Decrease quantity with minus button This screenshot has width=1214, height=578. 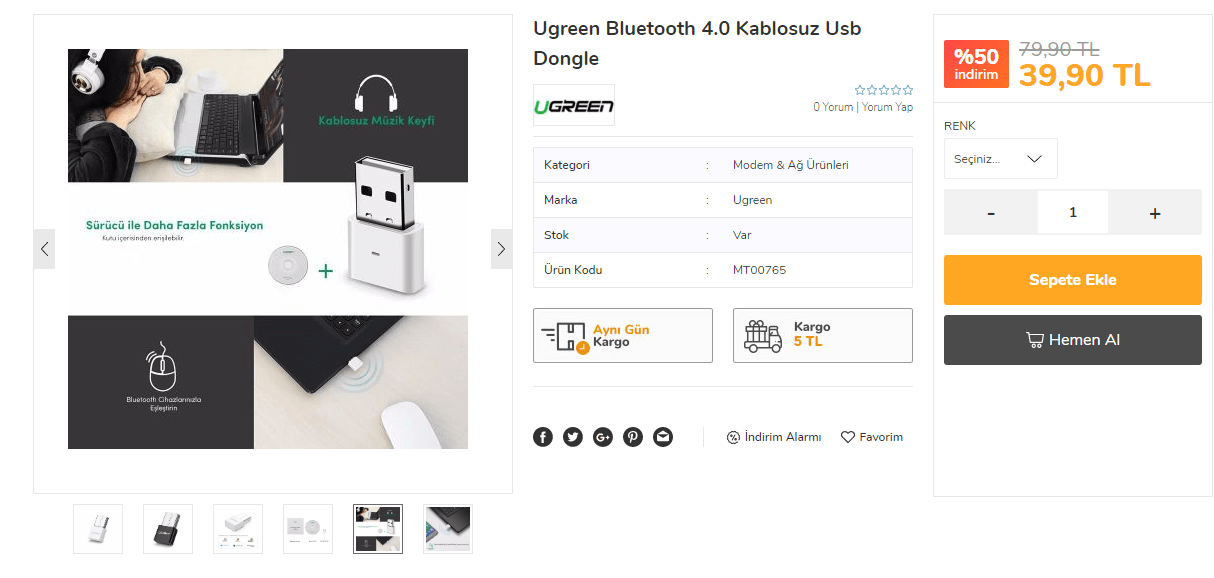coord(991,213)
